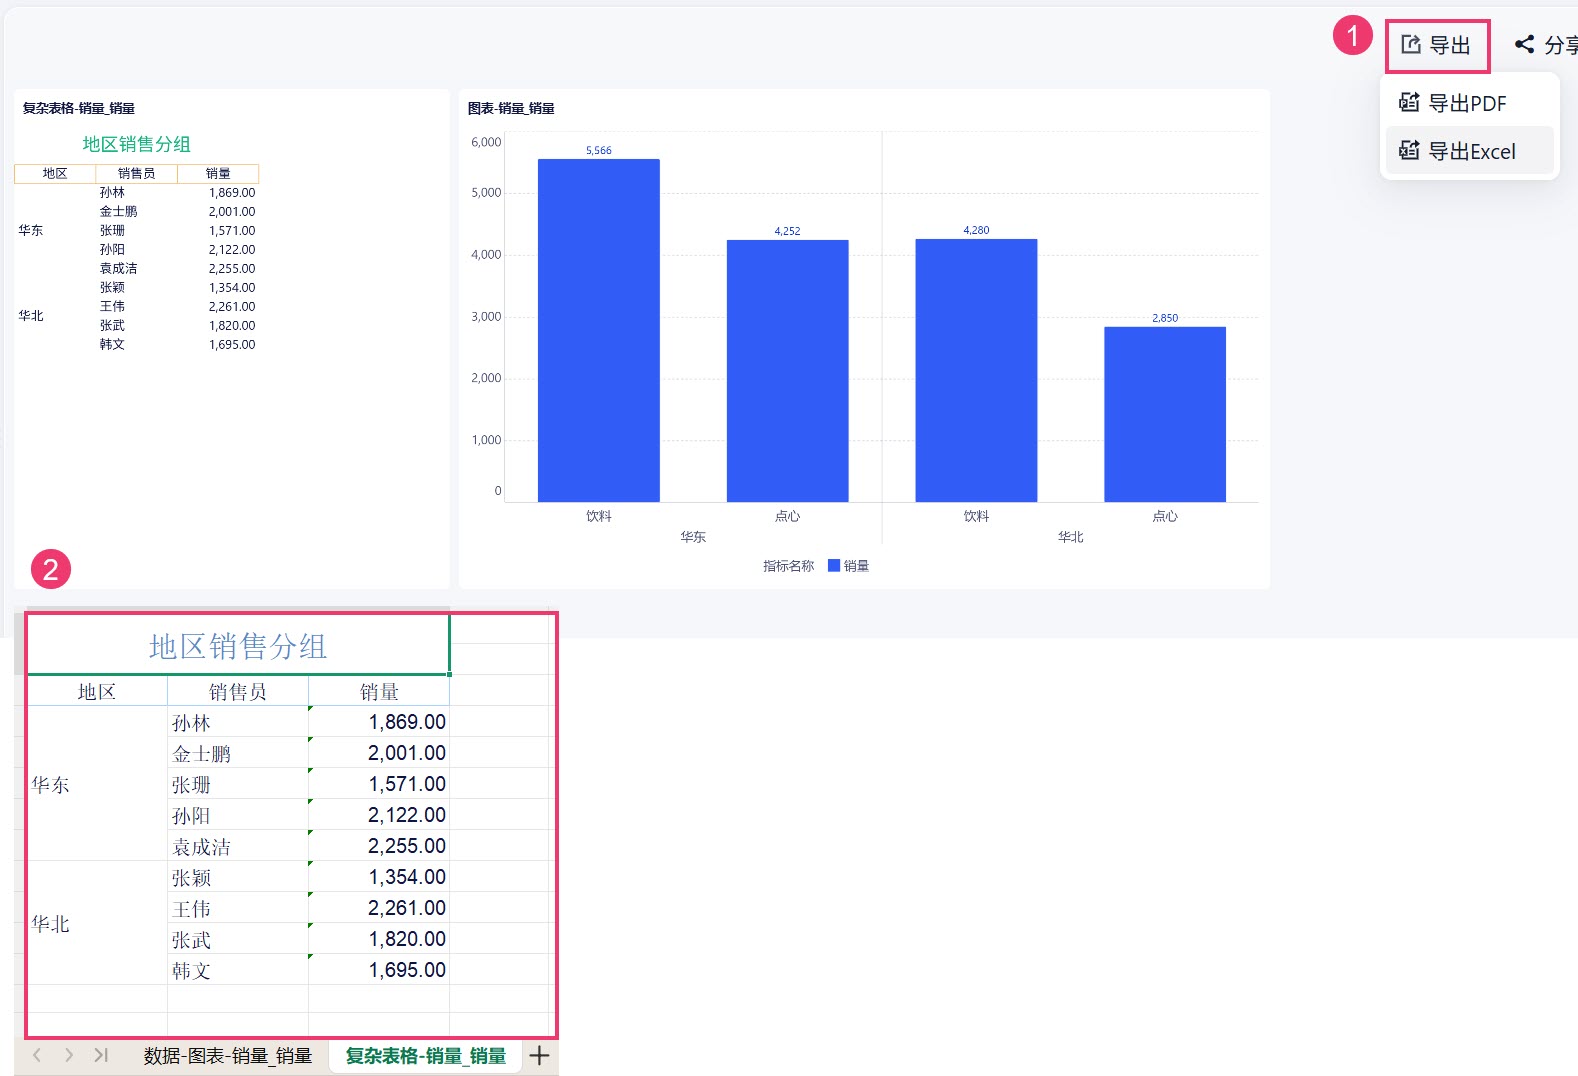Image resolution: width=1578 pixels, height=1076 pixels.
Task: Go to previous sheet with the left arrow
Action: [x=37, y=1055]
